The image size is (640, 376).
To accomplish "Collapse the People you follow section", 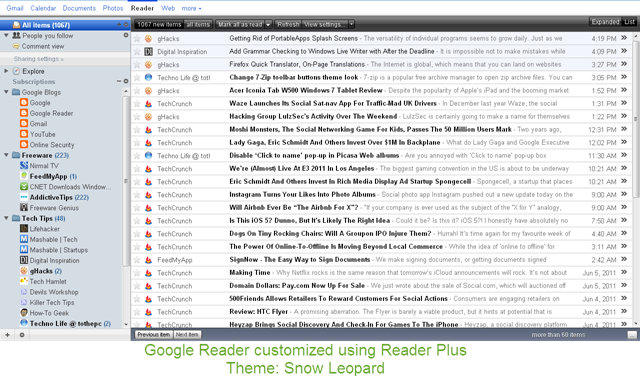I will tap(6, 36).
